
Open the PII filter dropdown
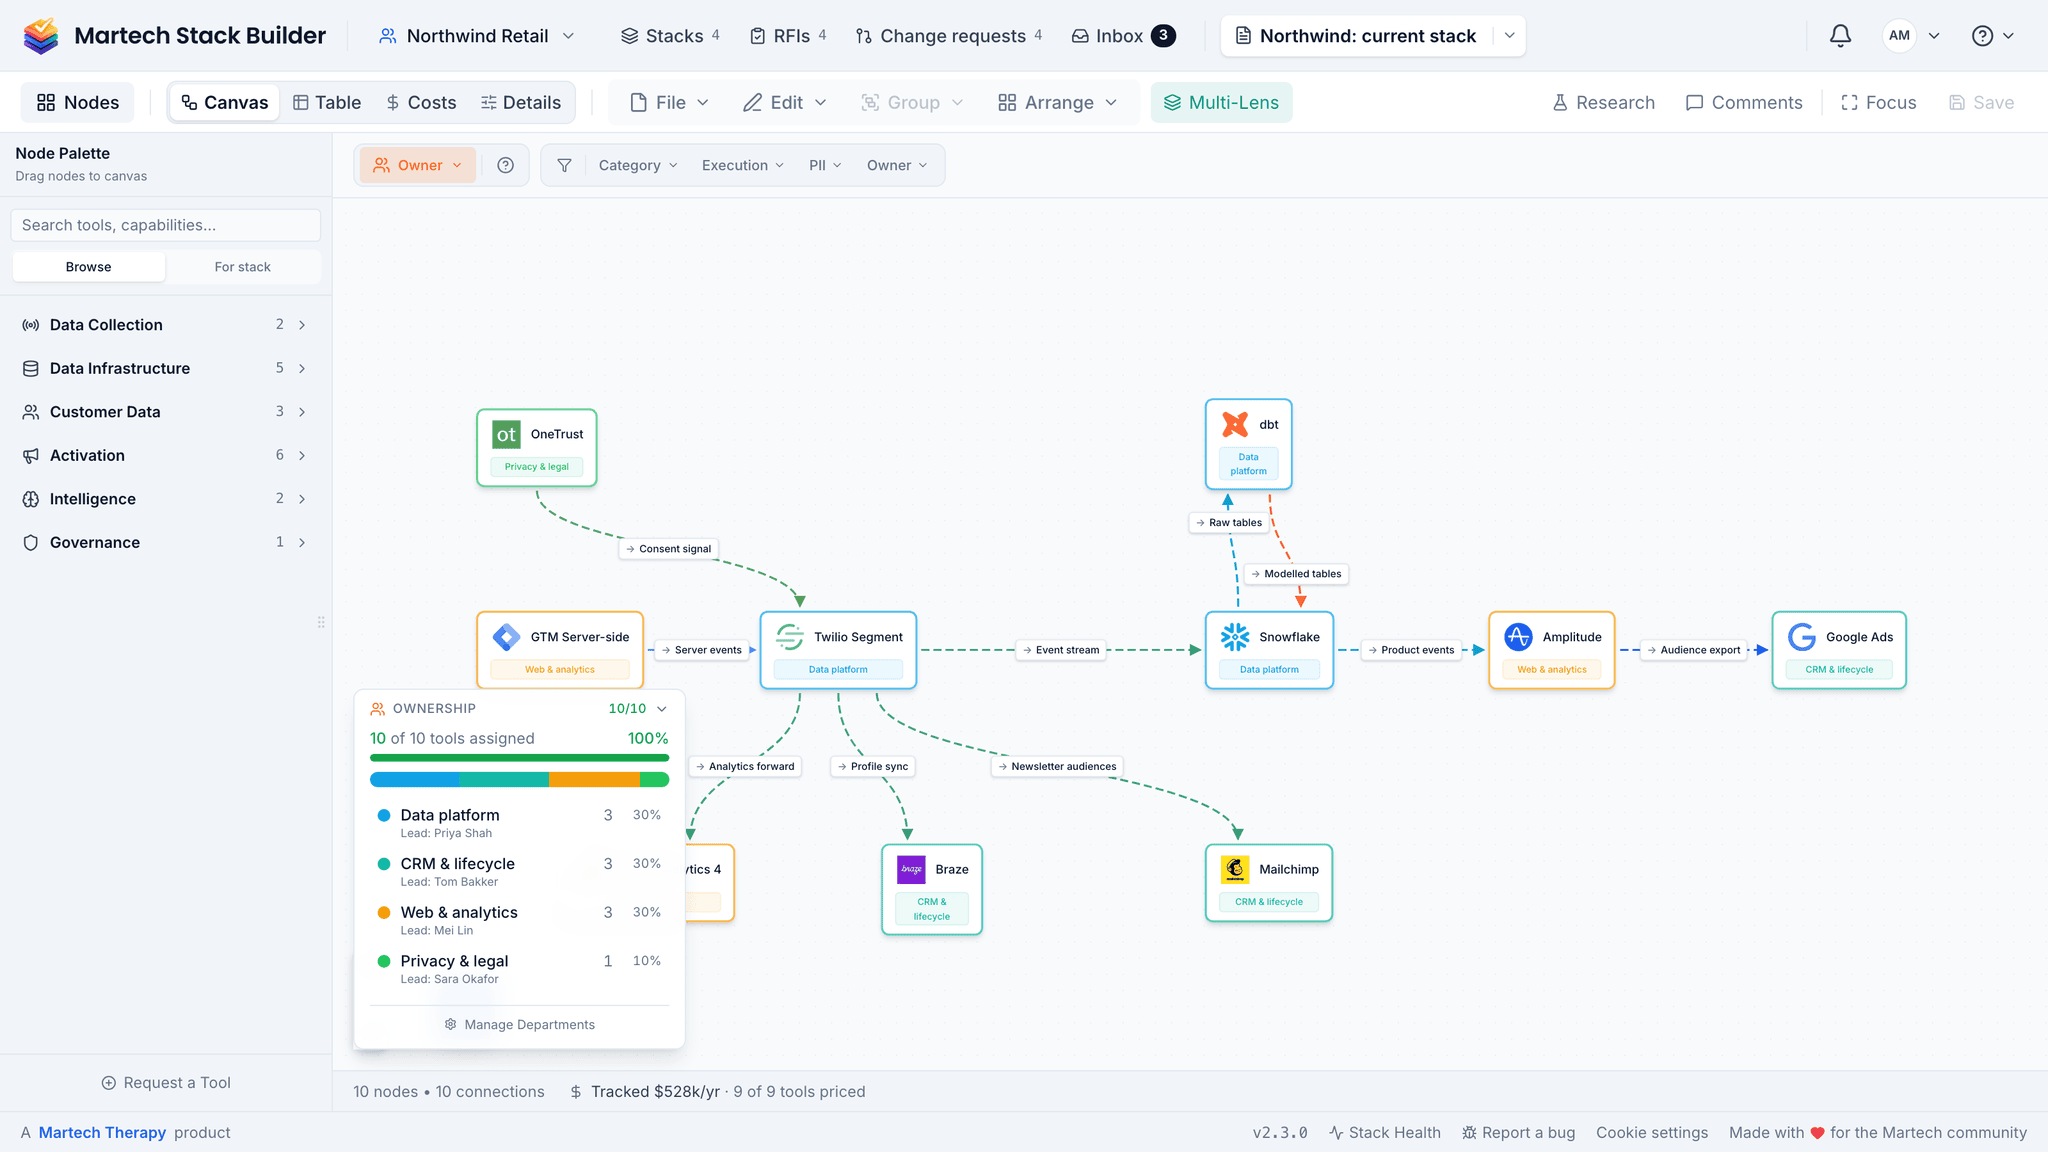click(x=825, y=165)
